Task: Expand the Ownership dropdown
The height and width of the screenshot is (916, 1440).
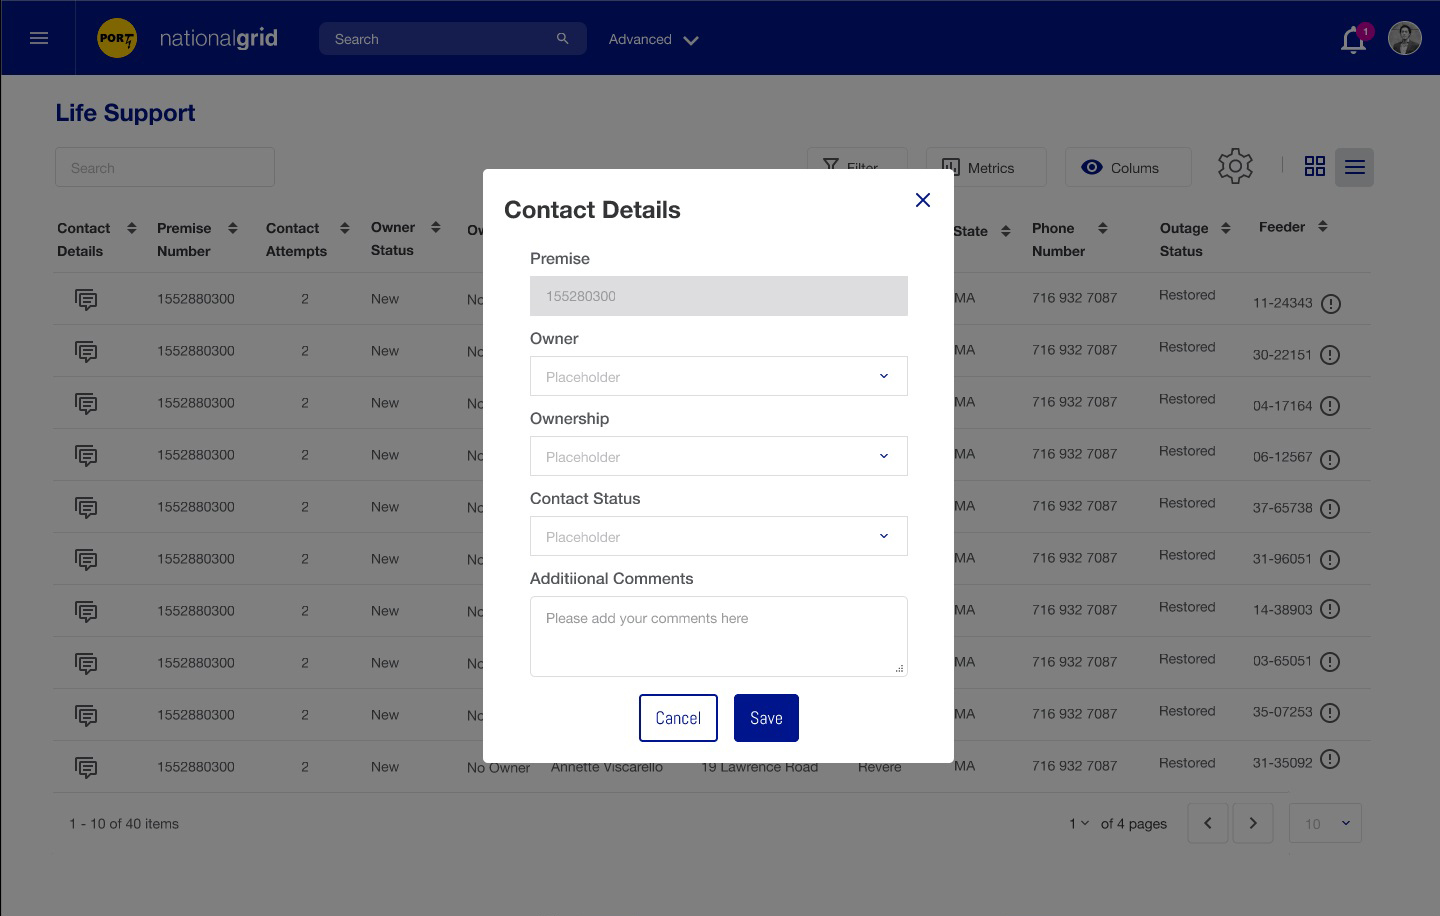Action: pyautogui.click(x=718, y=456)
